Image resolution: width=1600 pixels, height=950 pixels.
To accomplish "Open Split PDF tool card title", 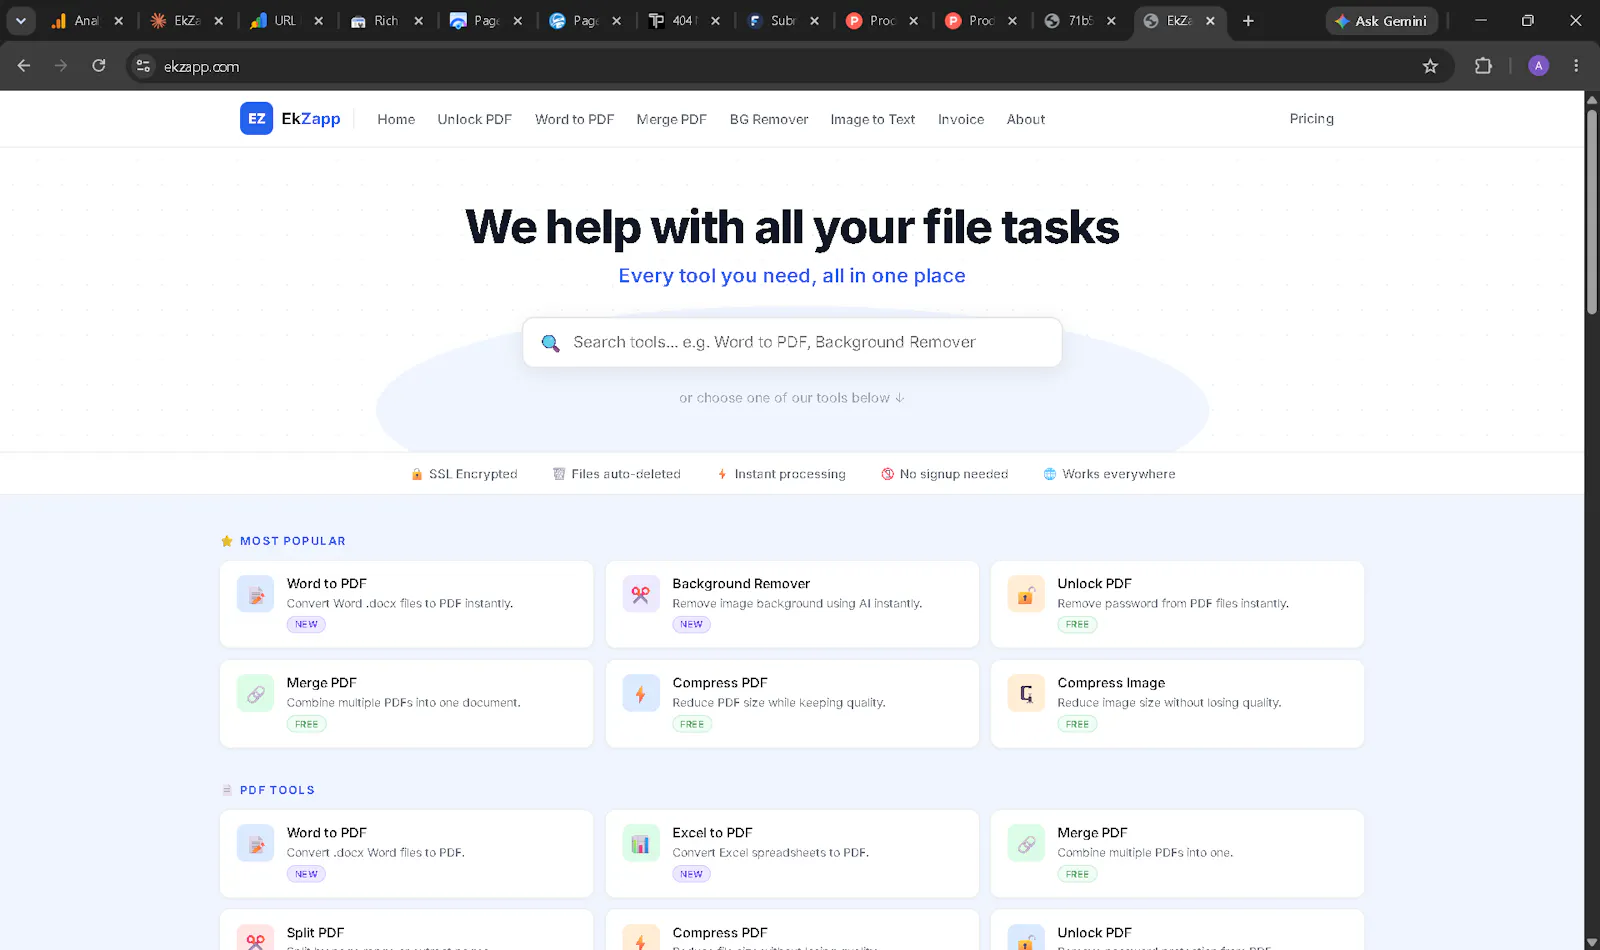I will click(315, 932).
